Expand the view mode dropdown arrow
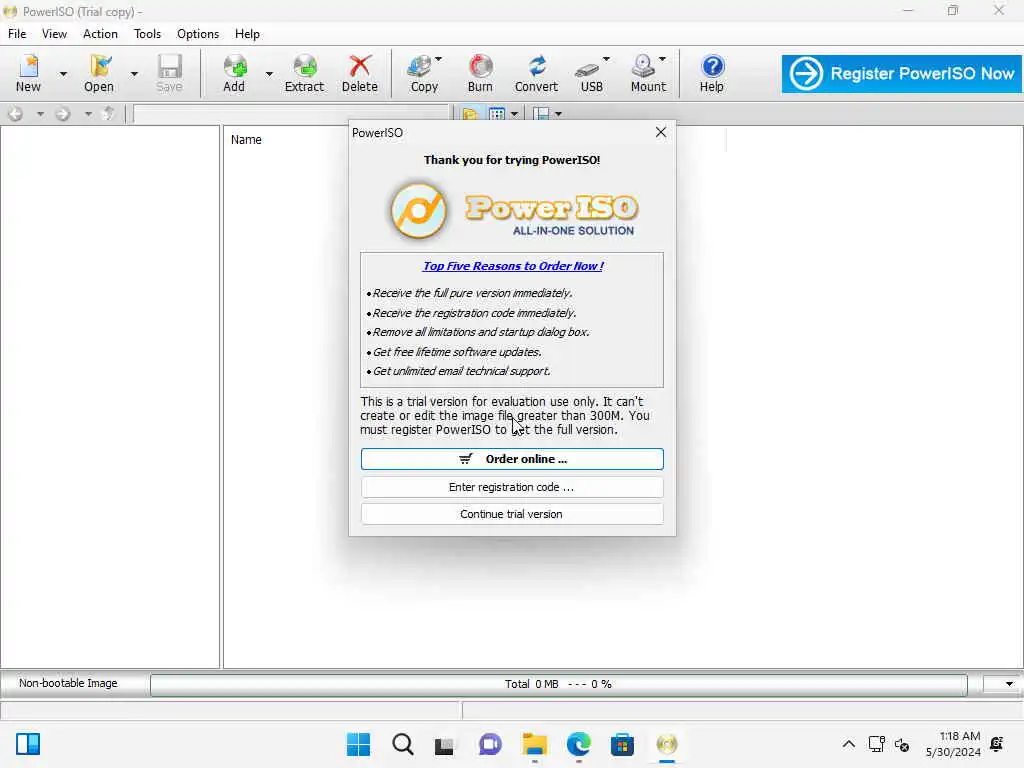Viewport: 1024px width, 768px height. [x=515, y=114]
